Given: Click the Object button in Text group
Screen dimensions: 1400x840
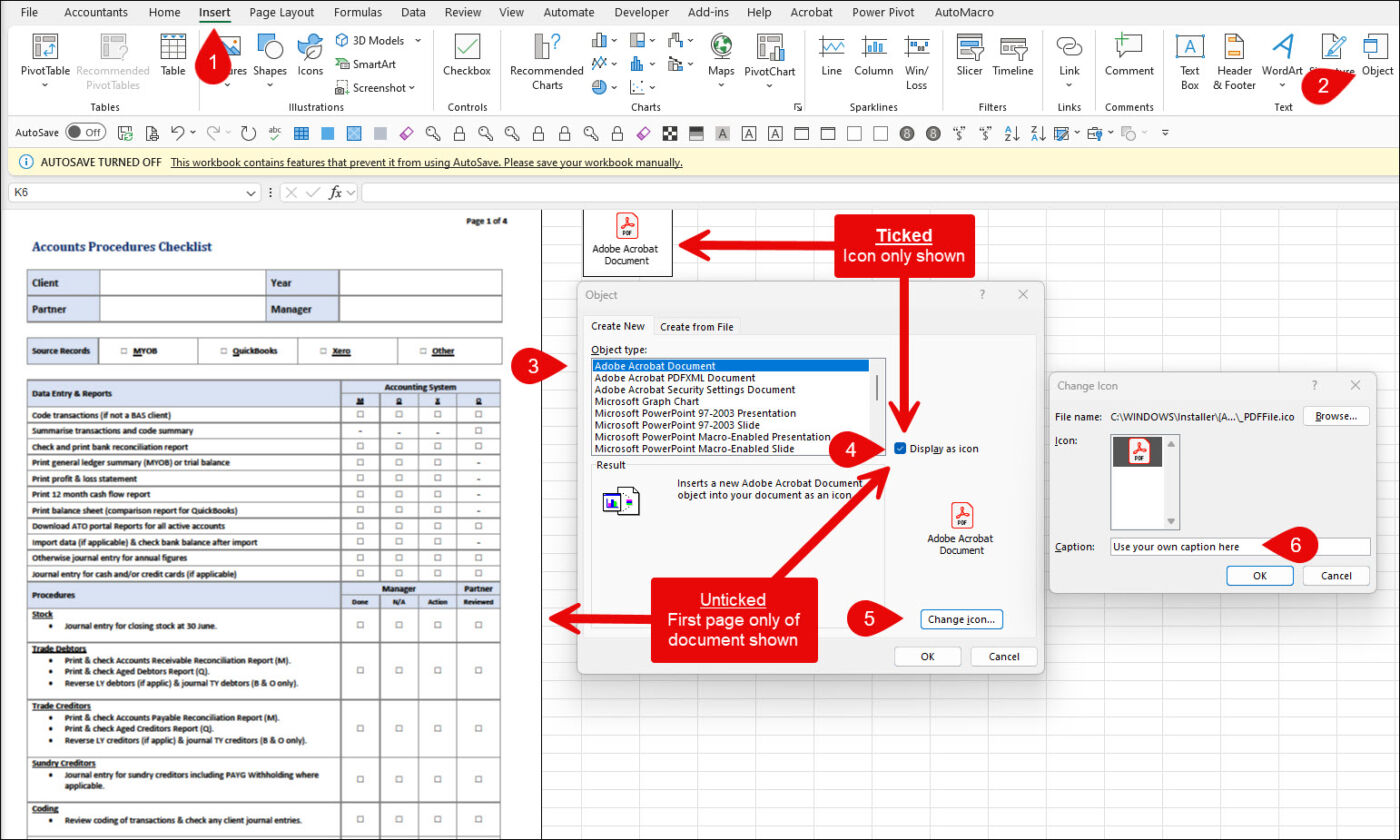Looking at the screenshot, I should point(1377,55).
